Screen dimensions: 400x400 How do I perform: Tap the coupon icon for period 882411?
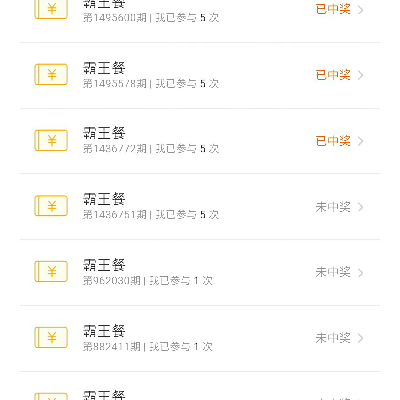coord(51,338)
